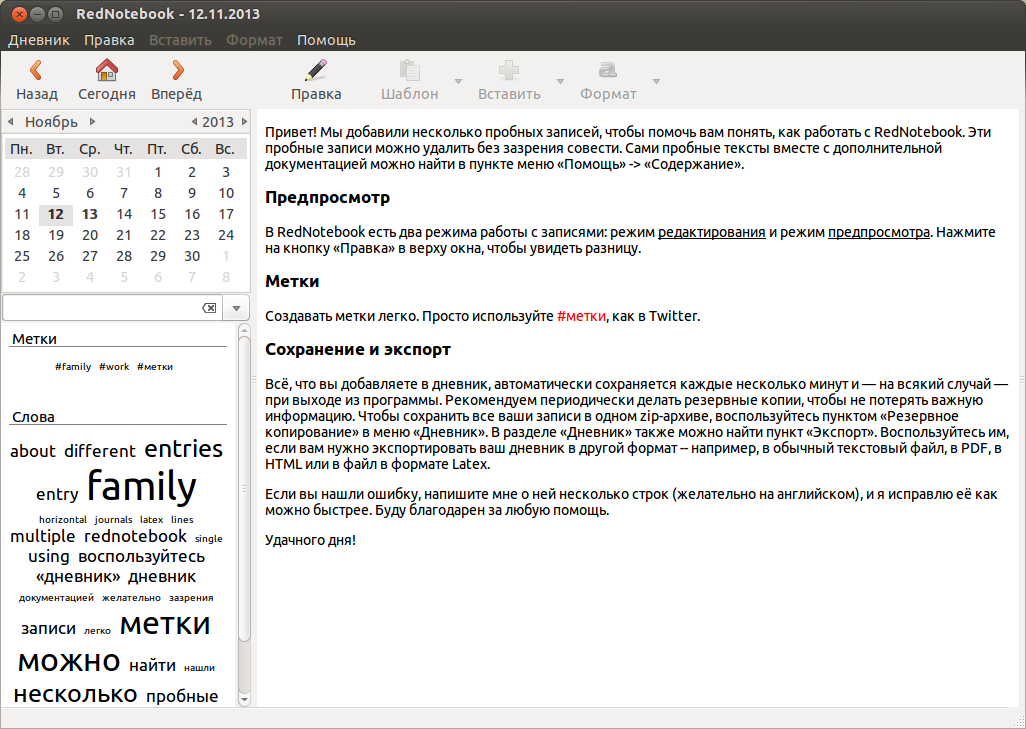Open the search options dropdown arrow
This screenshot has width=1026, height=729.
click(235, 307)
